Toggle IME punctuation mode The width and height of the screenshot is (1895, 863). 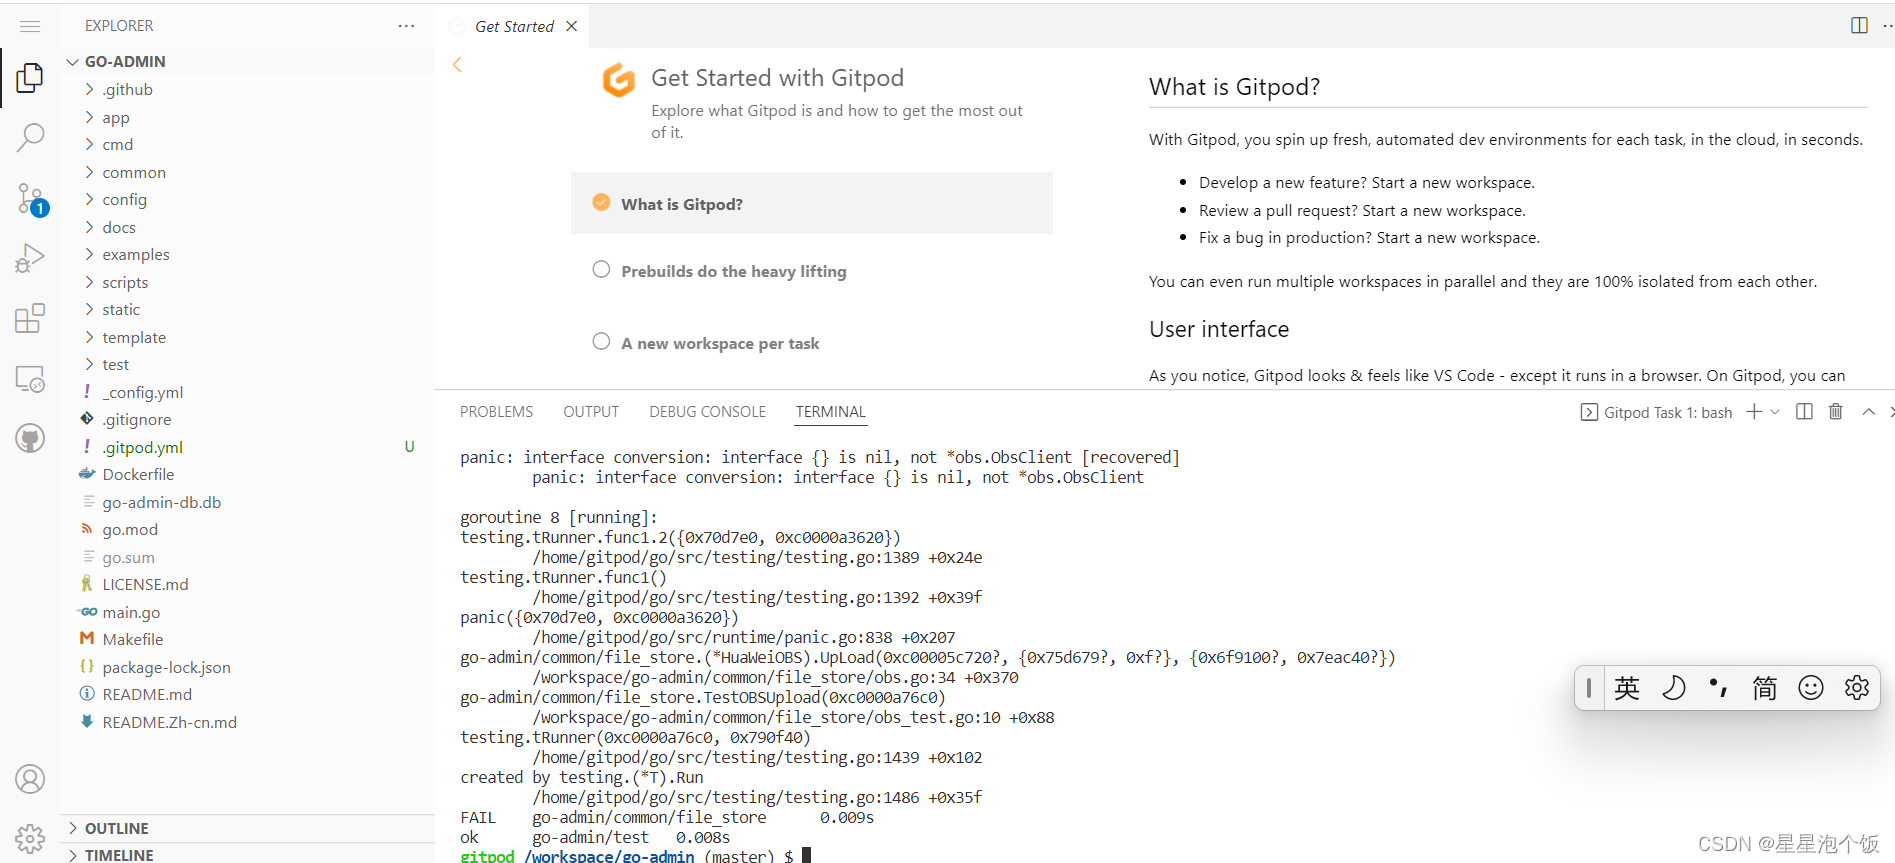coord(1719,688)
